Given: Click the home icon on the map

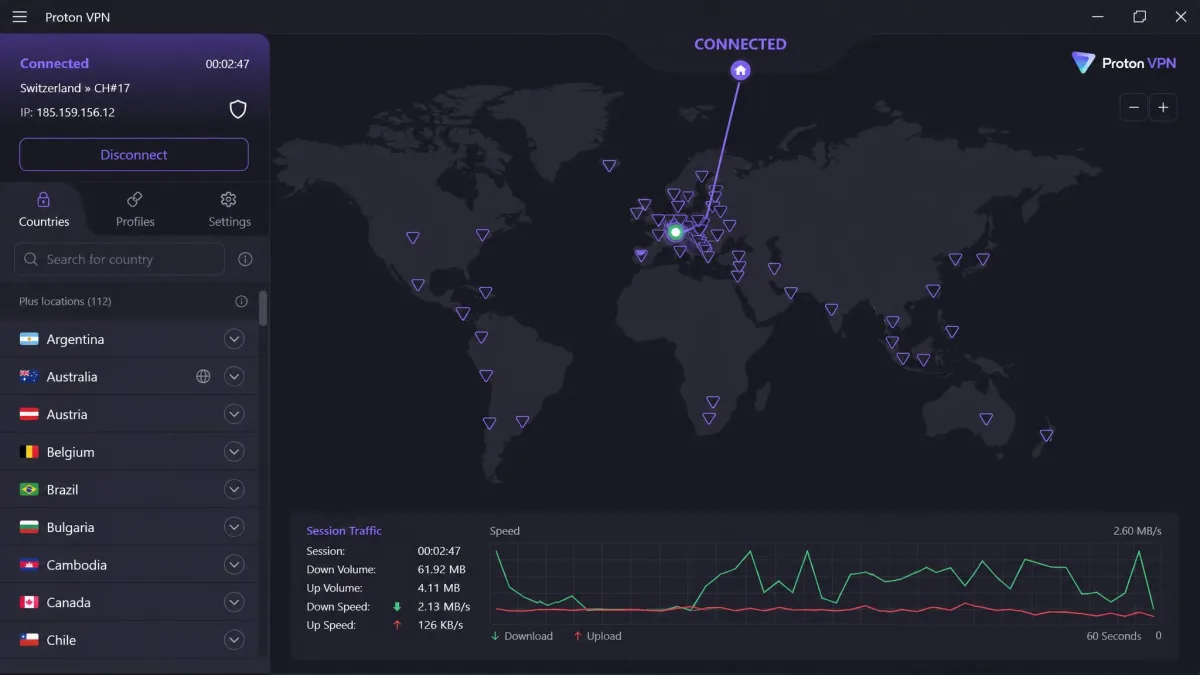Looking at the screenshot, I should coord(740,70).
